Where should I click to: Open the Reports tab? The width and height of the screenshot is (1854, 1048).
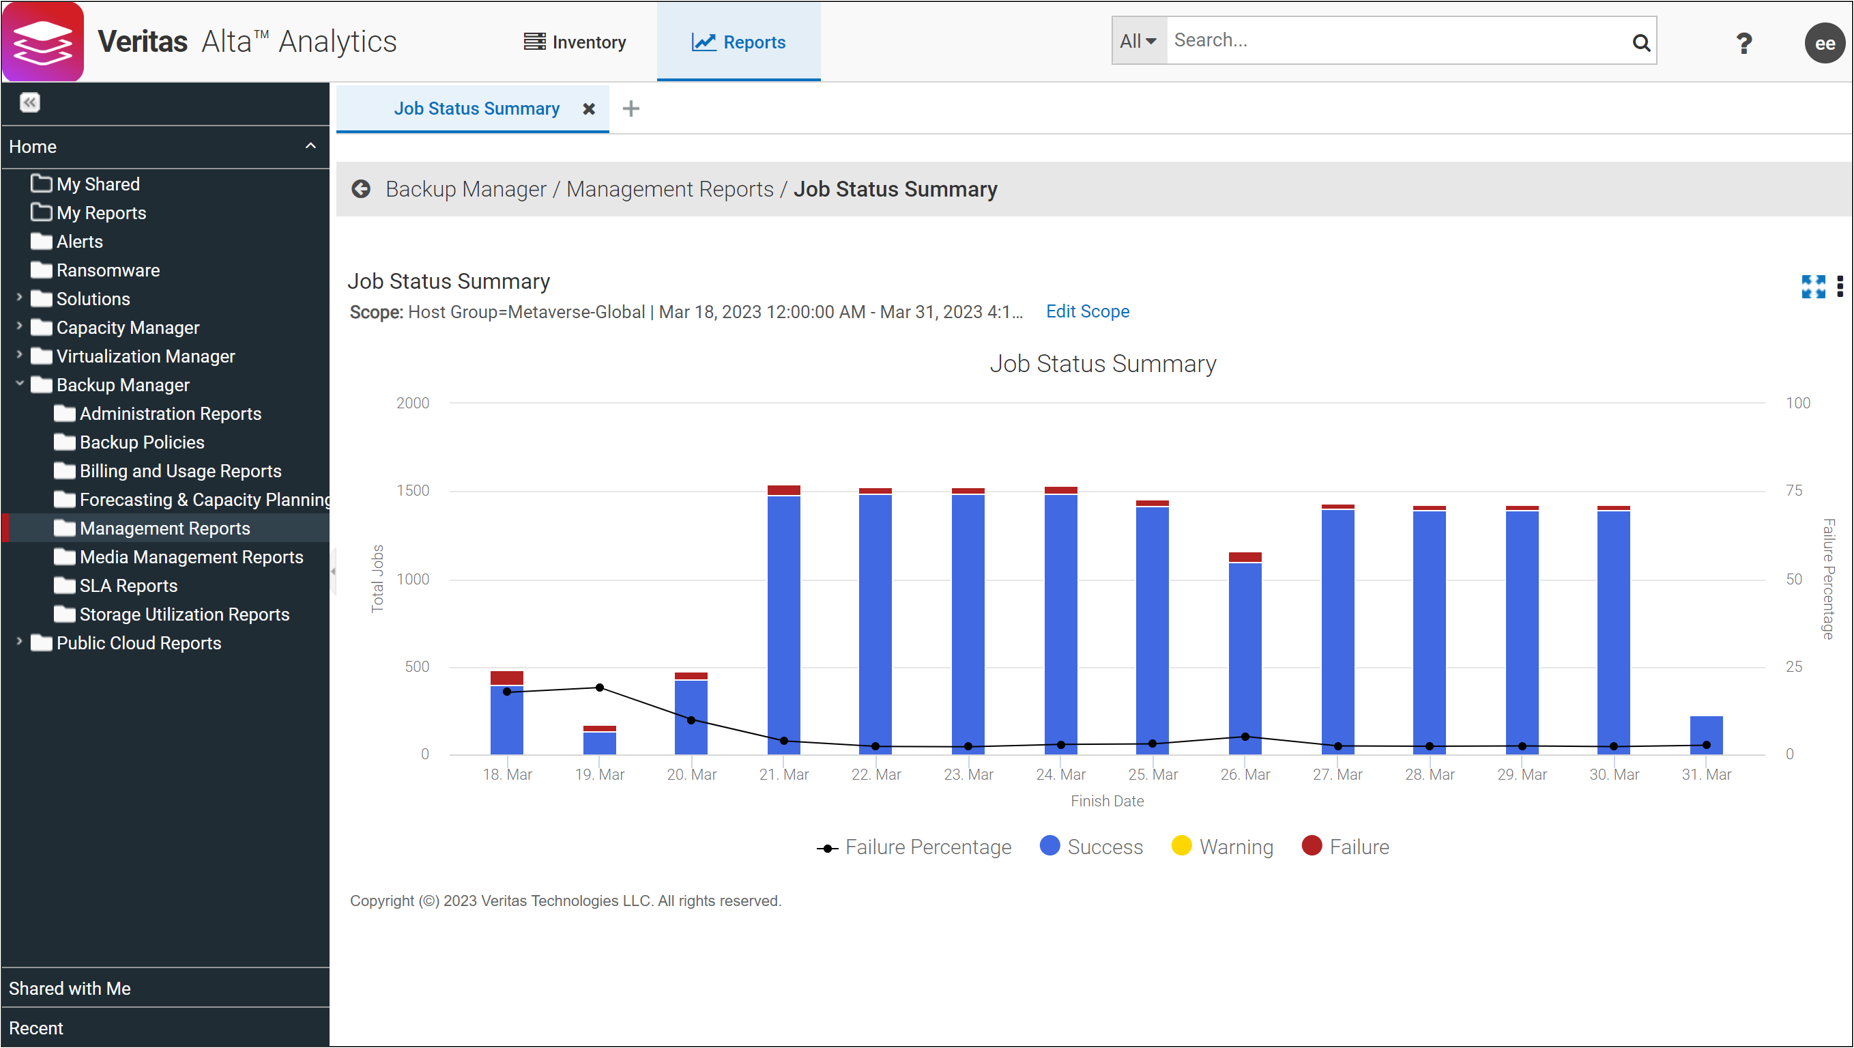point(739,42)
